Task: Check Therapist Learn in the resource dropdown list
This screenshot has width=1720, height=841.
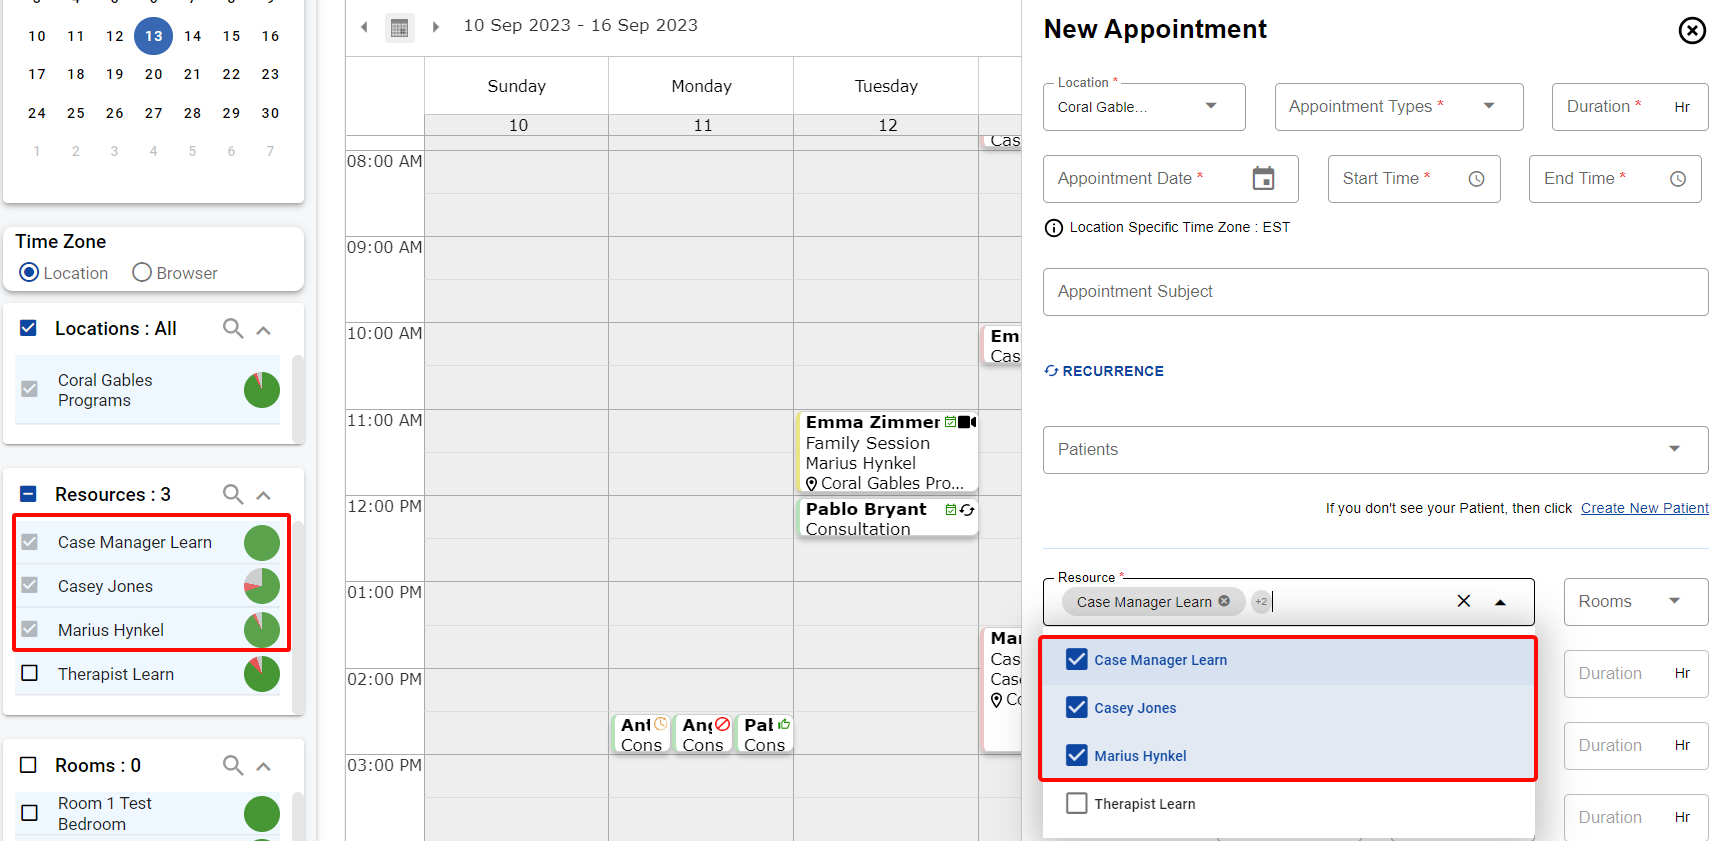Action: [1077, 803]
